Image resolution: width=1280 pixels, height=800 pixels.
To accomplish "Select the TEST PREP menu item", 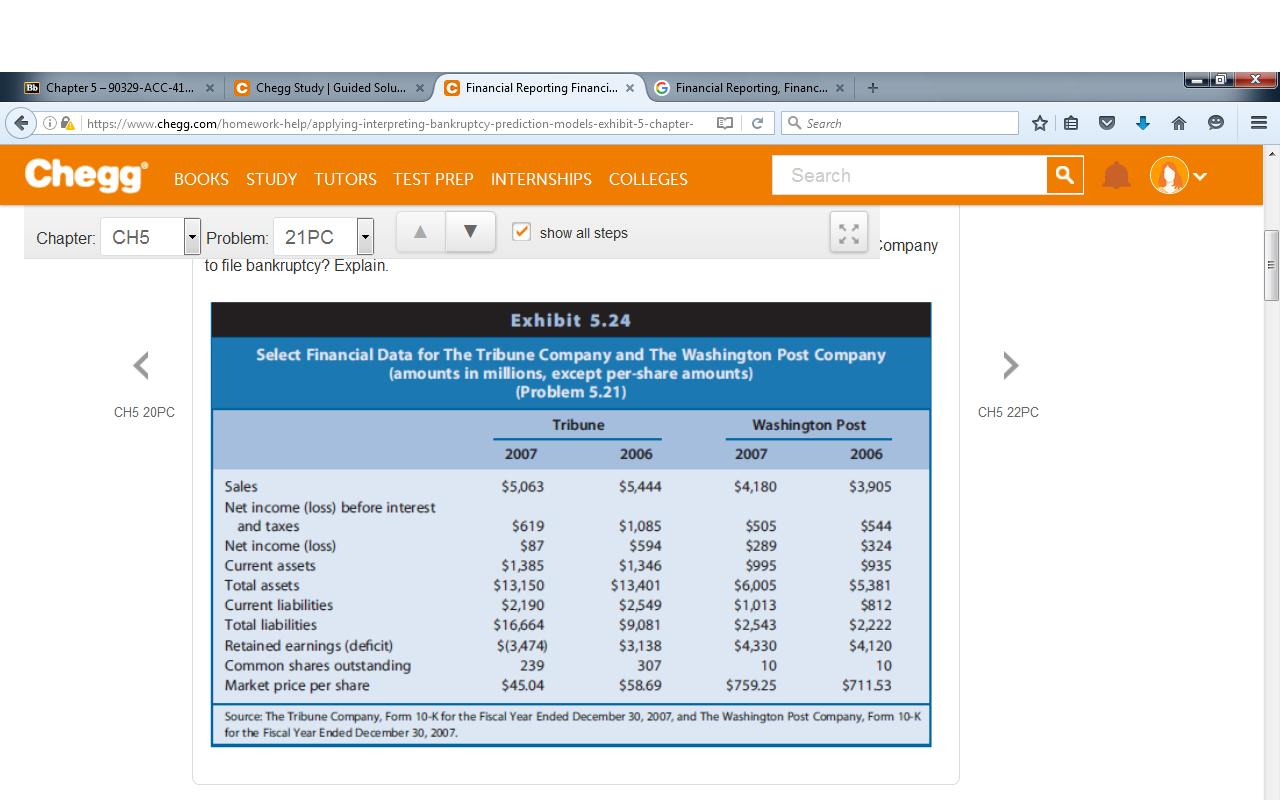I will tap(433, 179).
